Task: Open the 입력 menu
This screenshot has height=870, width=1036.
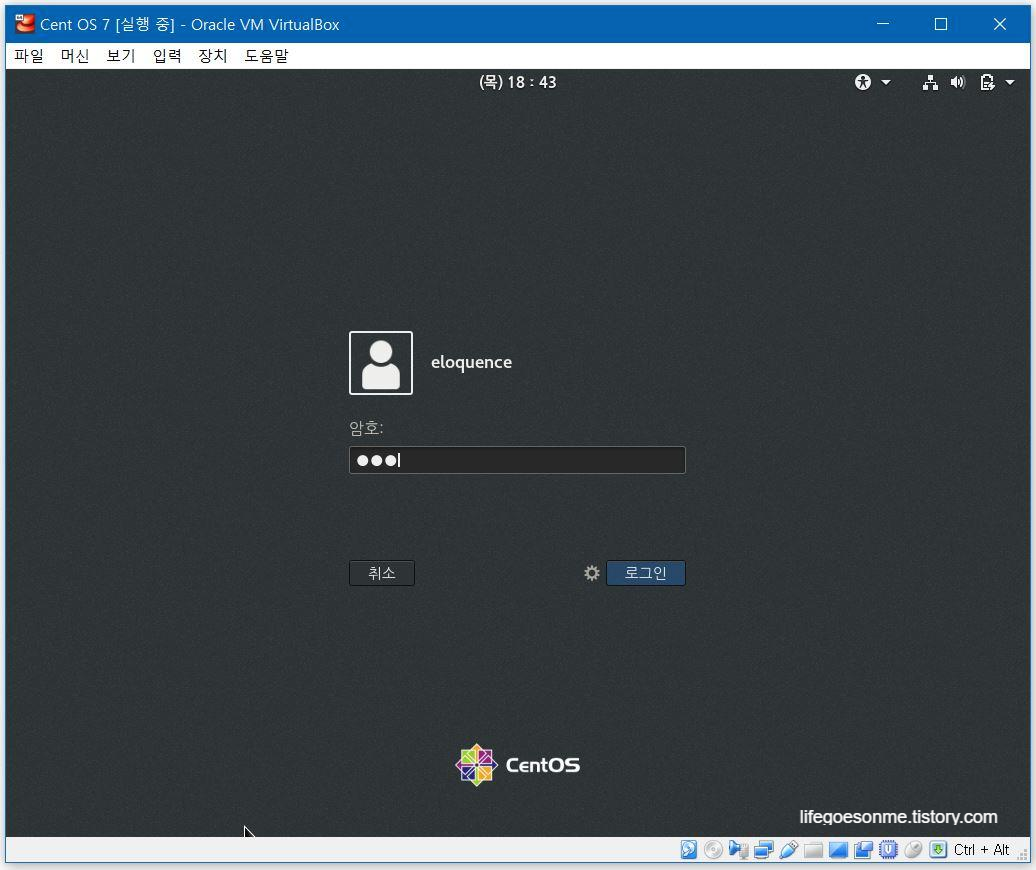Action: (166, 55)
